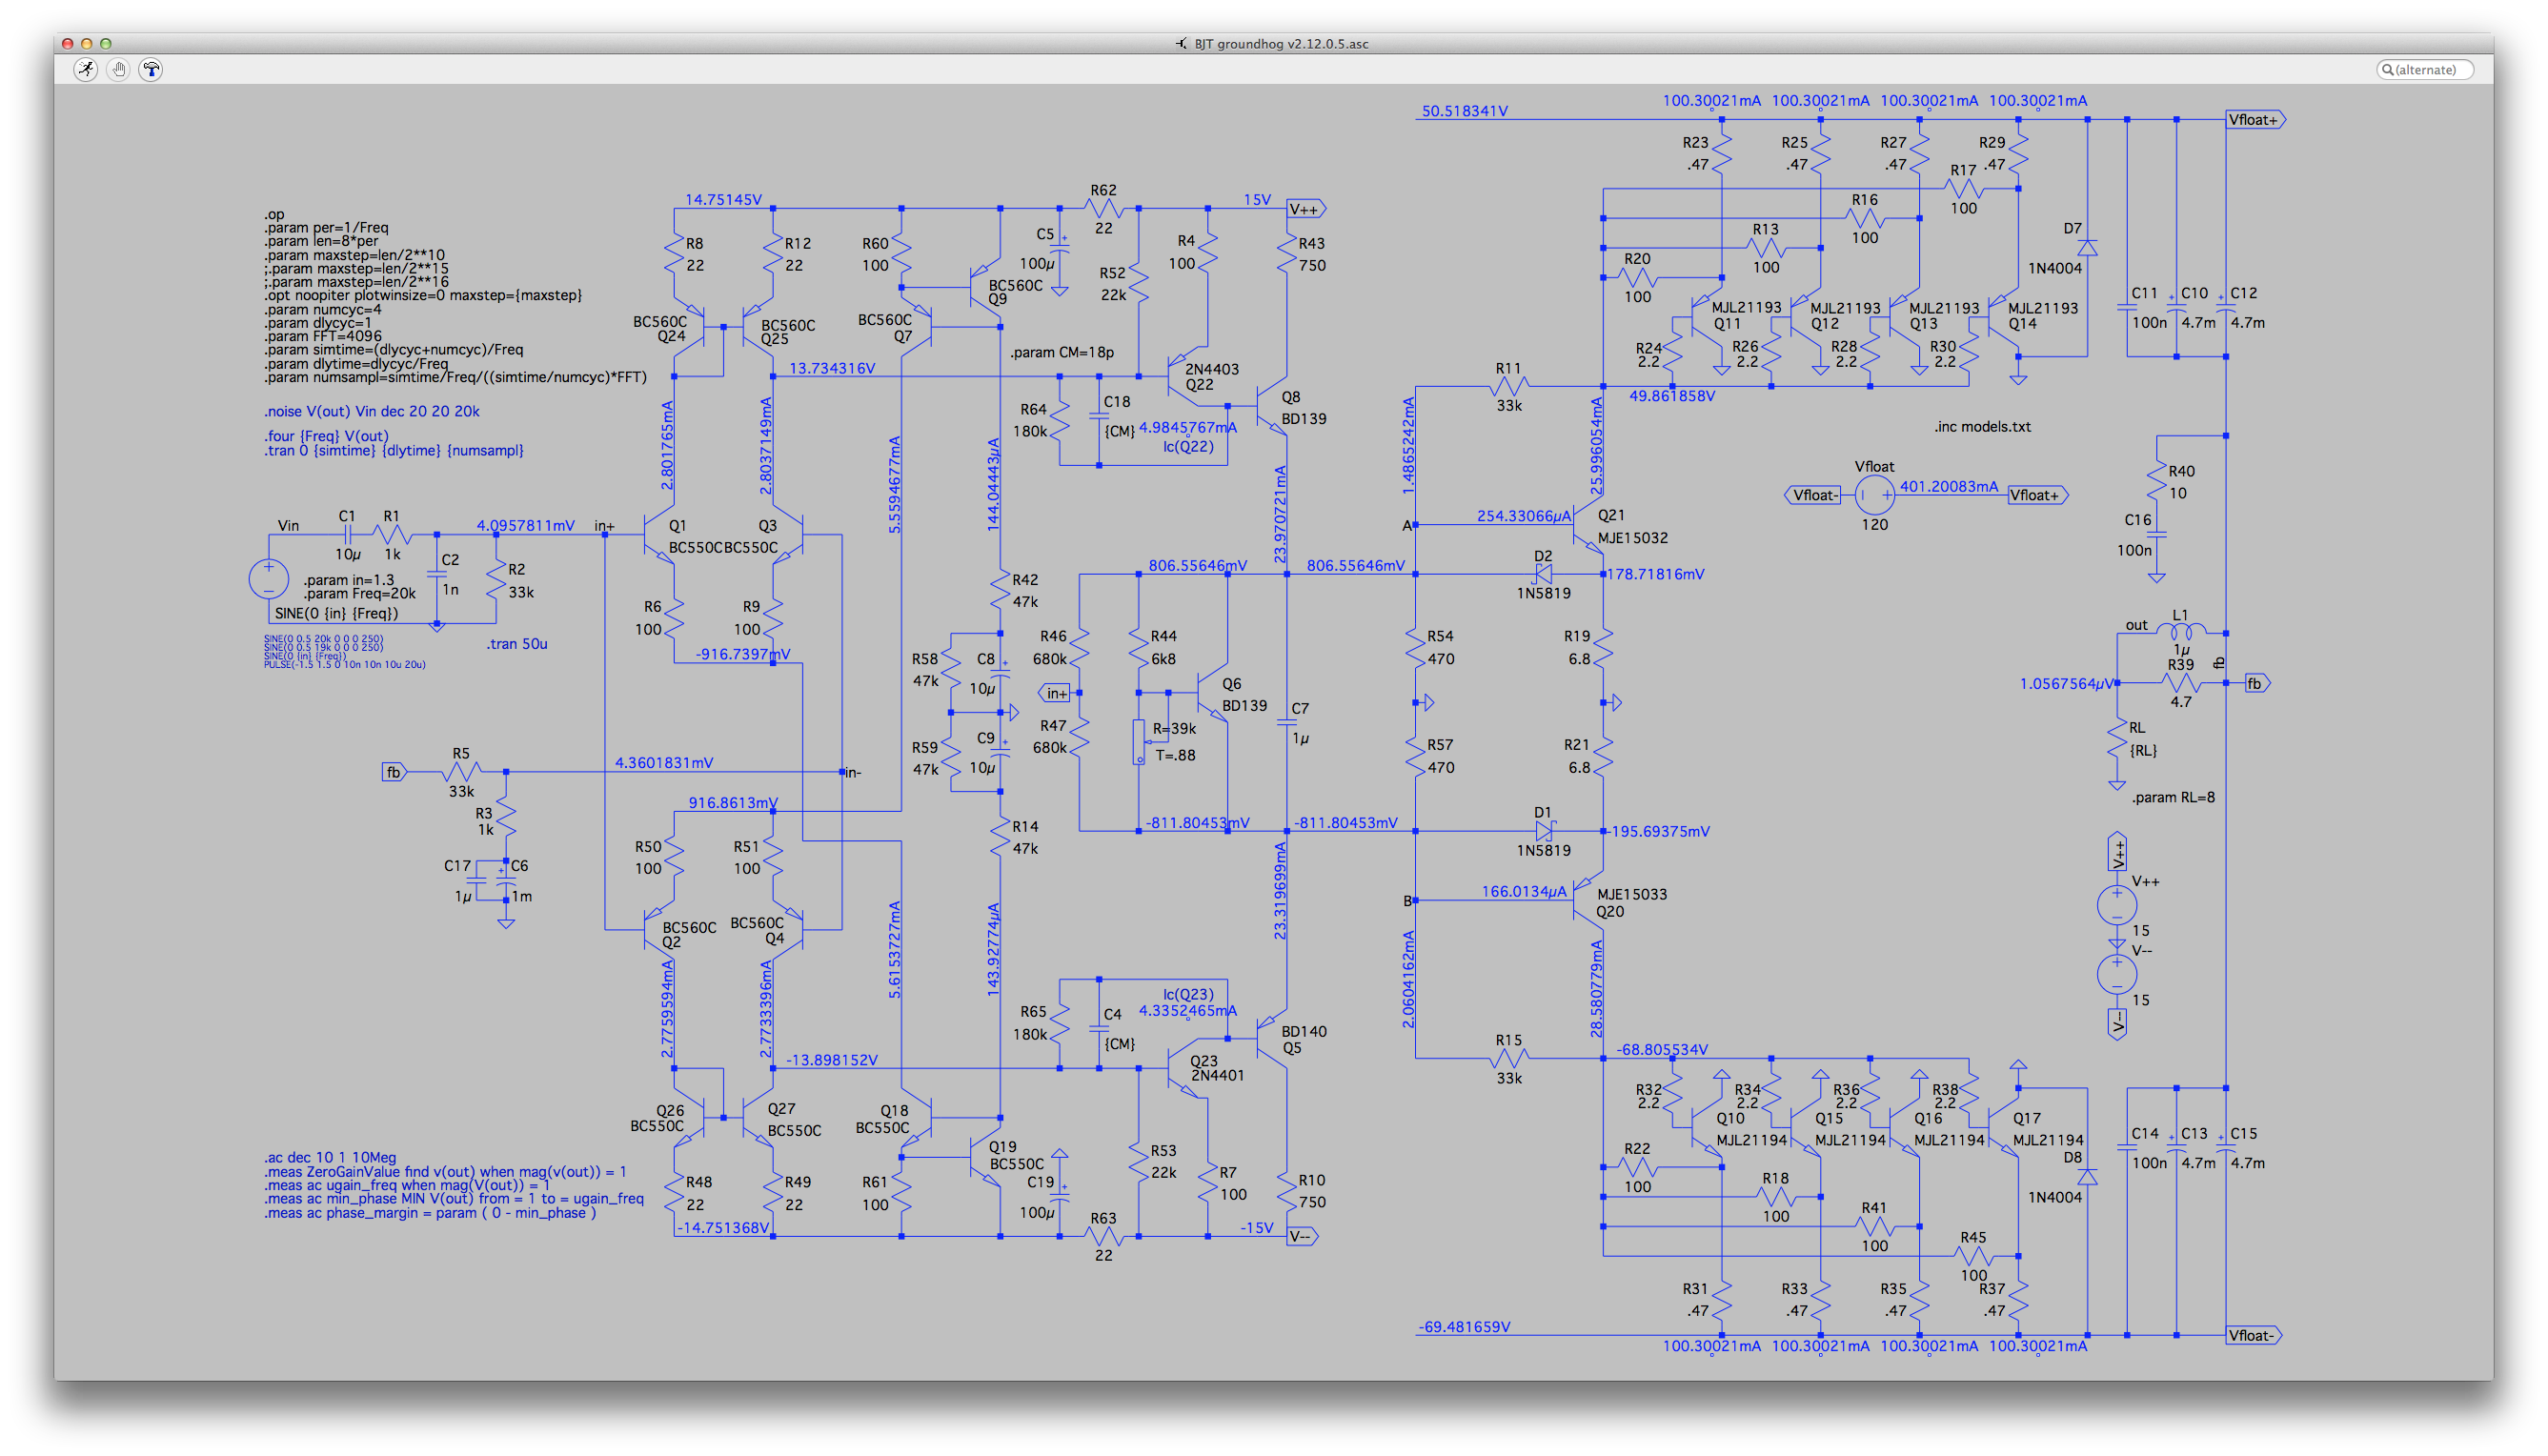The width and height of the screenshot is (2548, 1456).
Task: Select resistor R2 33k label
Action: [x=521, y=581]
